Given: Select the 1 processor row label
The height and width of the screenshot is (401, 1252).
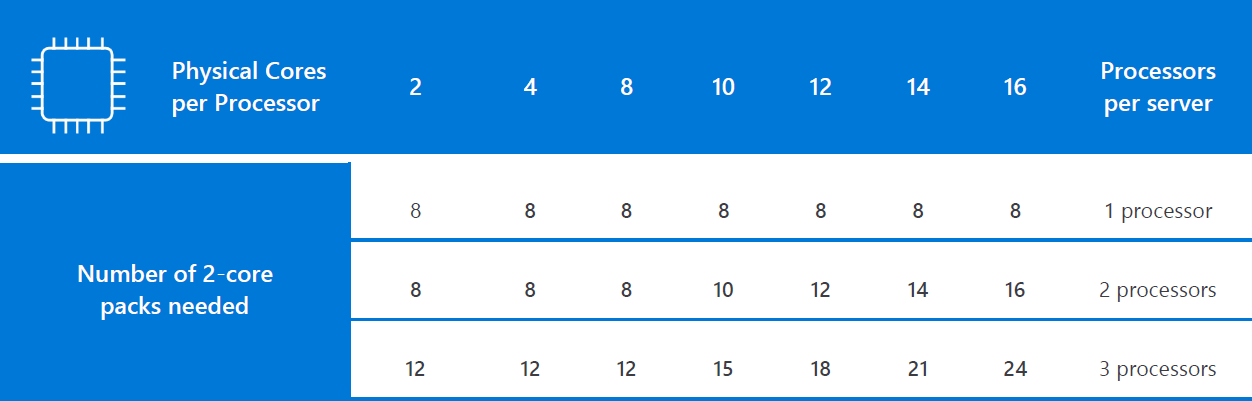Looking at the screenshot, I should pyautogui.click(x=1158, y=211).
